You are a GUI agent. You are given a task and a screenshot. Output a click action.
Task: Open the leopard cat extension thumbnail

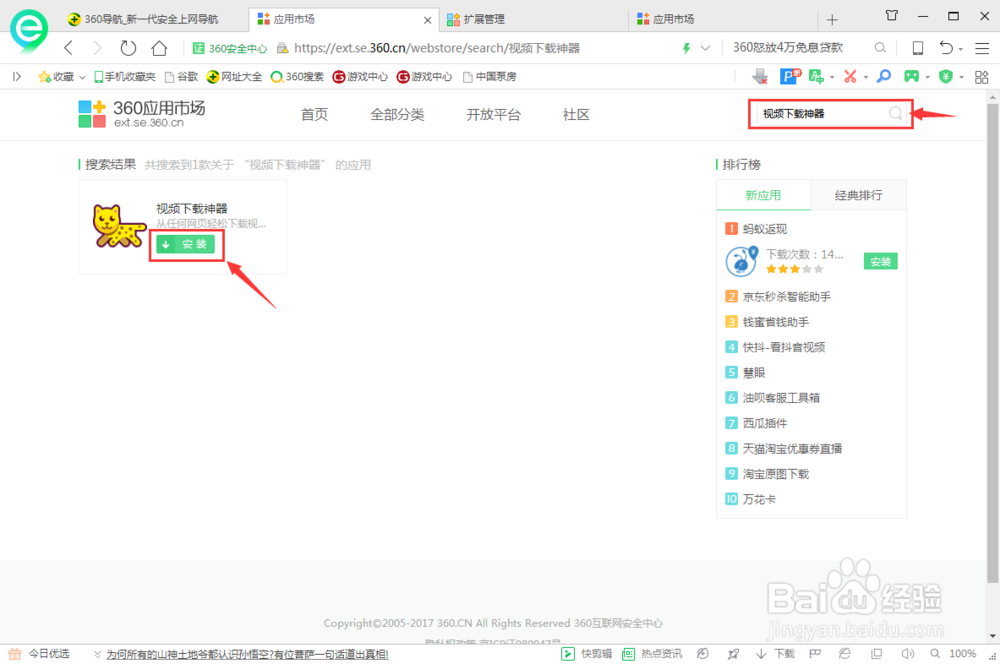[119, 226]
